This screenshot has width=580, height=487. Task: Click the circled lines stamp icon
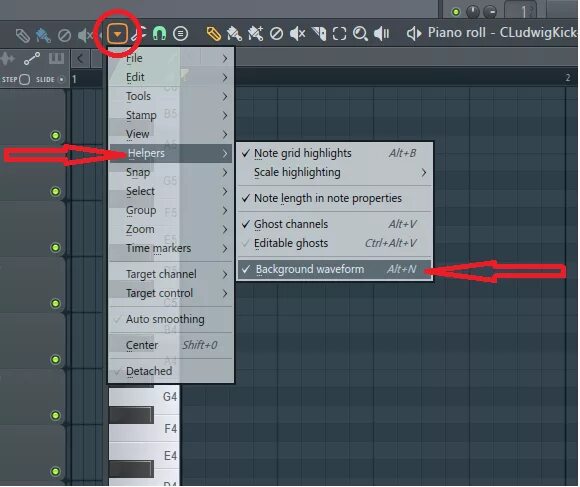coord(181,34)
